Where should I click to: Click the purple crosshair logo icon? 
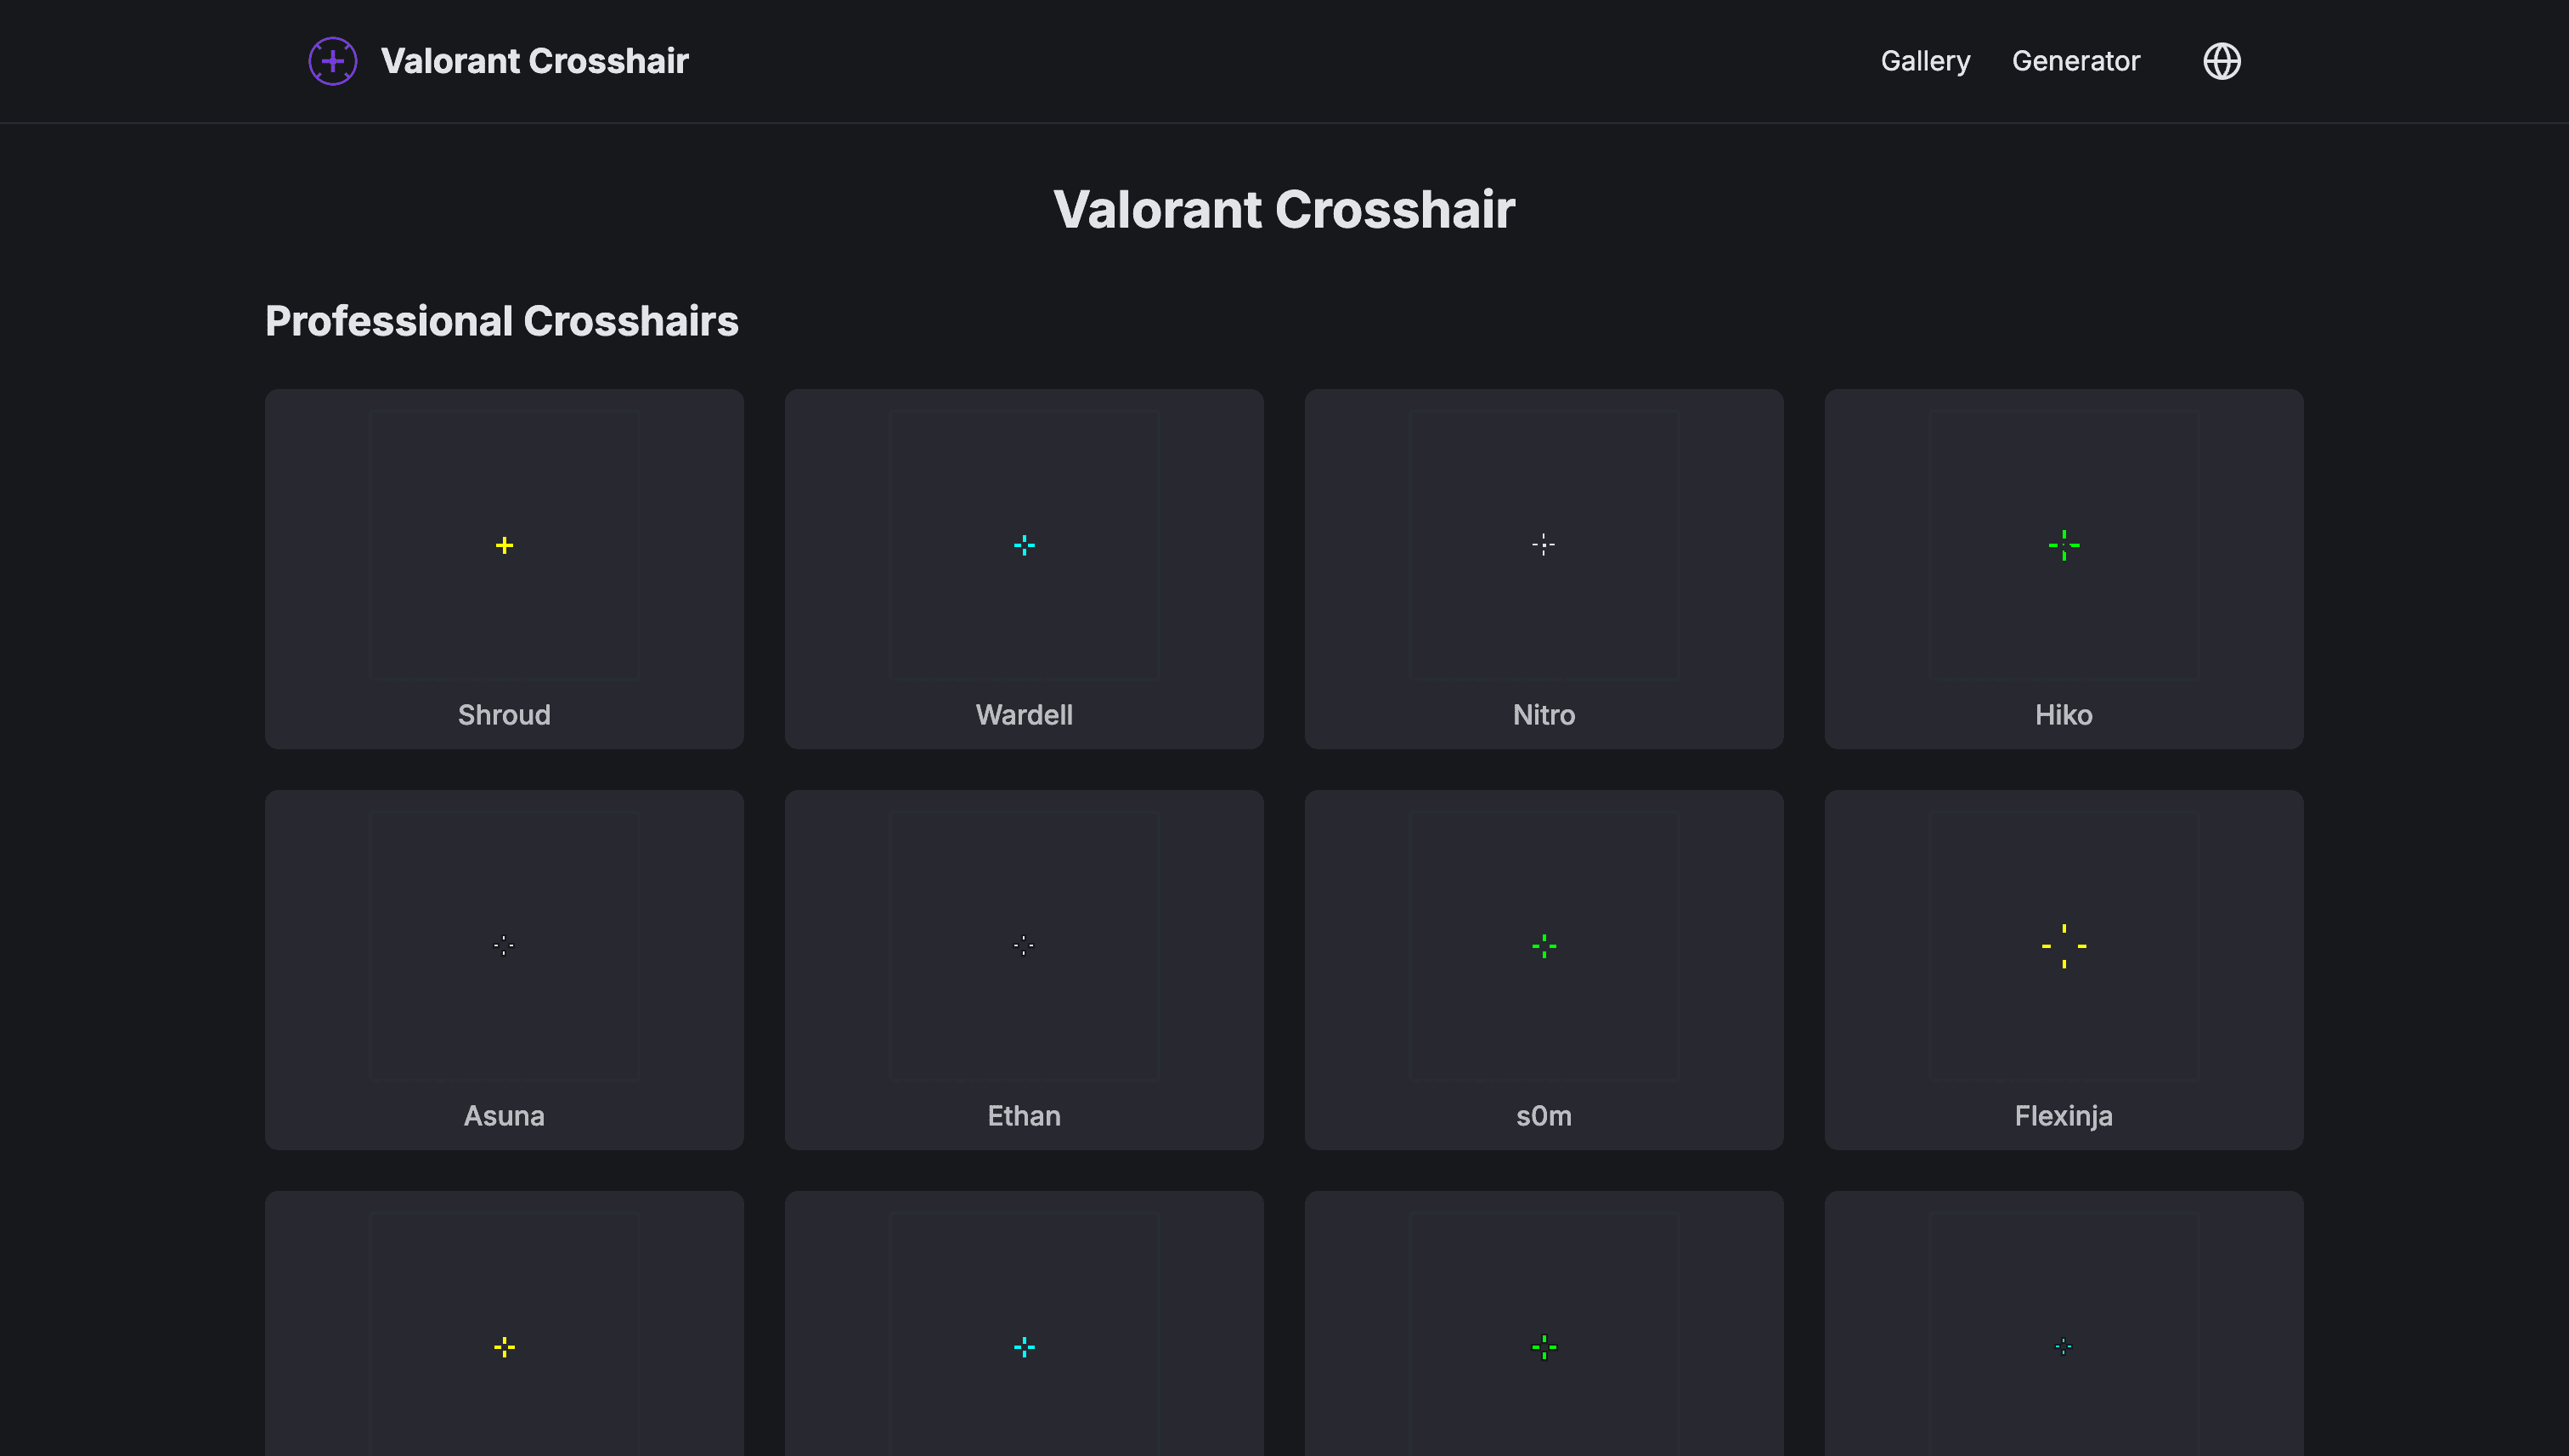(x=333, y=61)
